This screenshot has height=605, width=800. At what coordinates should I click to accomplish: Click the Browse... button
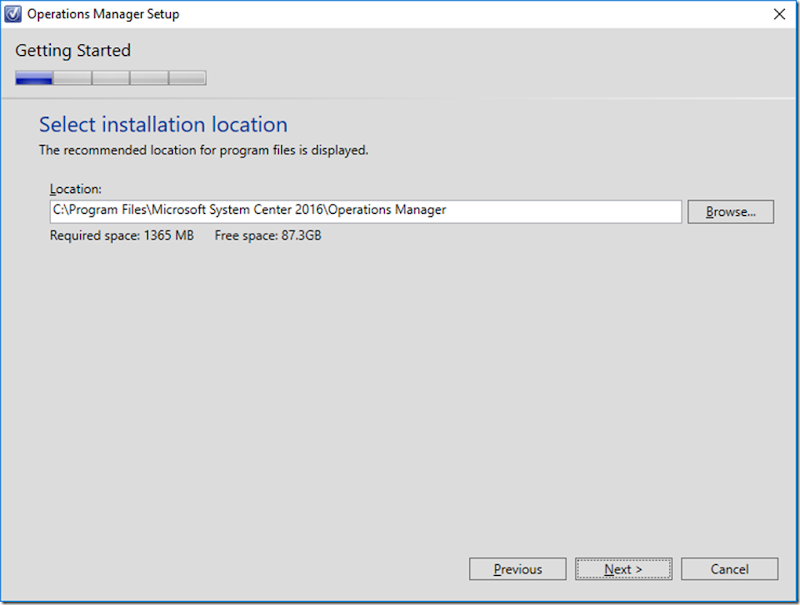[731, 212]
